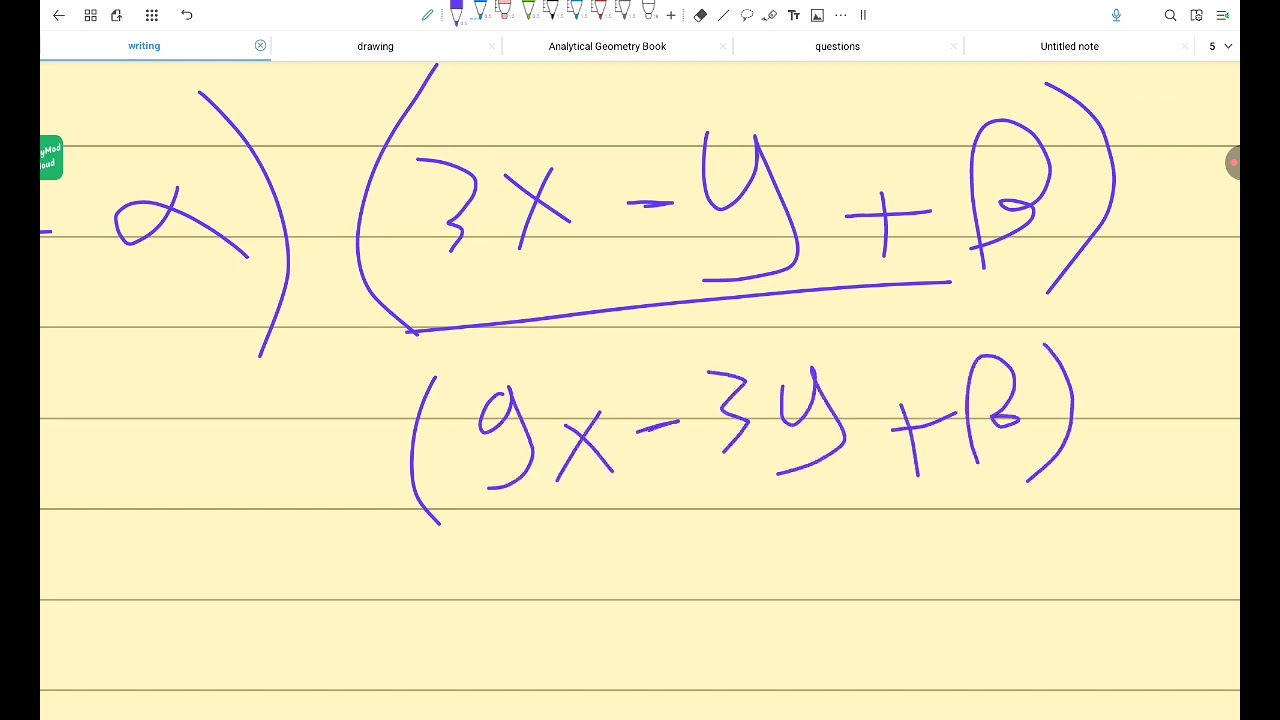Add a new pen with plus

click(671, 15)
